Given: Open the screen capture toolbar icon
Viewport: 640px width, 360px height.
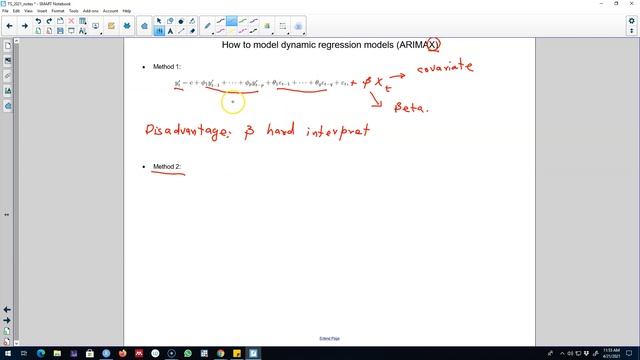Looking at the screenshot, I should click(x=95, y=26).
